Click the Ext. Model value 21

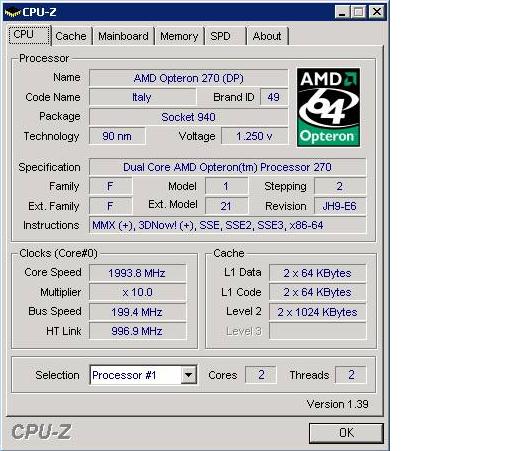pos(226,206)
